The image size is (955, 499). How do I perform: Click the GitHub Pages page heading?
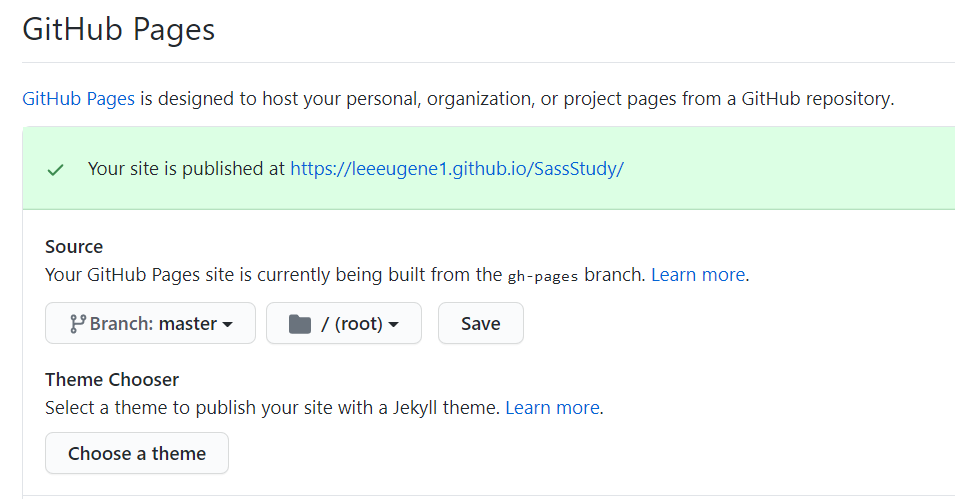click(119, 29)
